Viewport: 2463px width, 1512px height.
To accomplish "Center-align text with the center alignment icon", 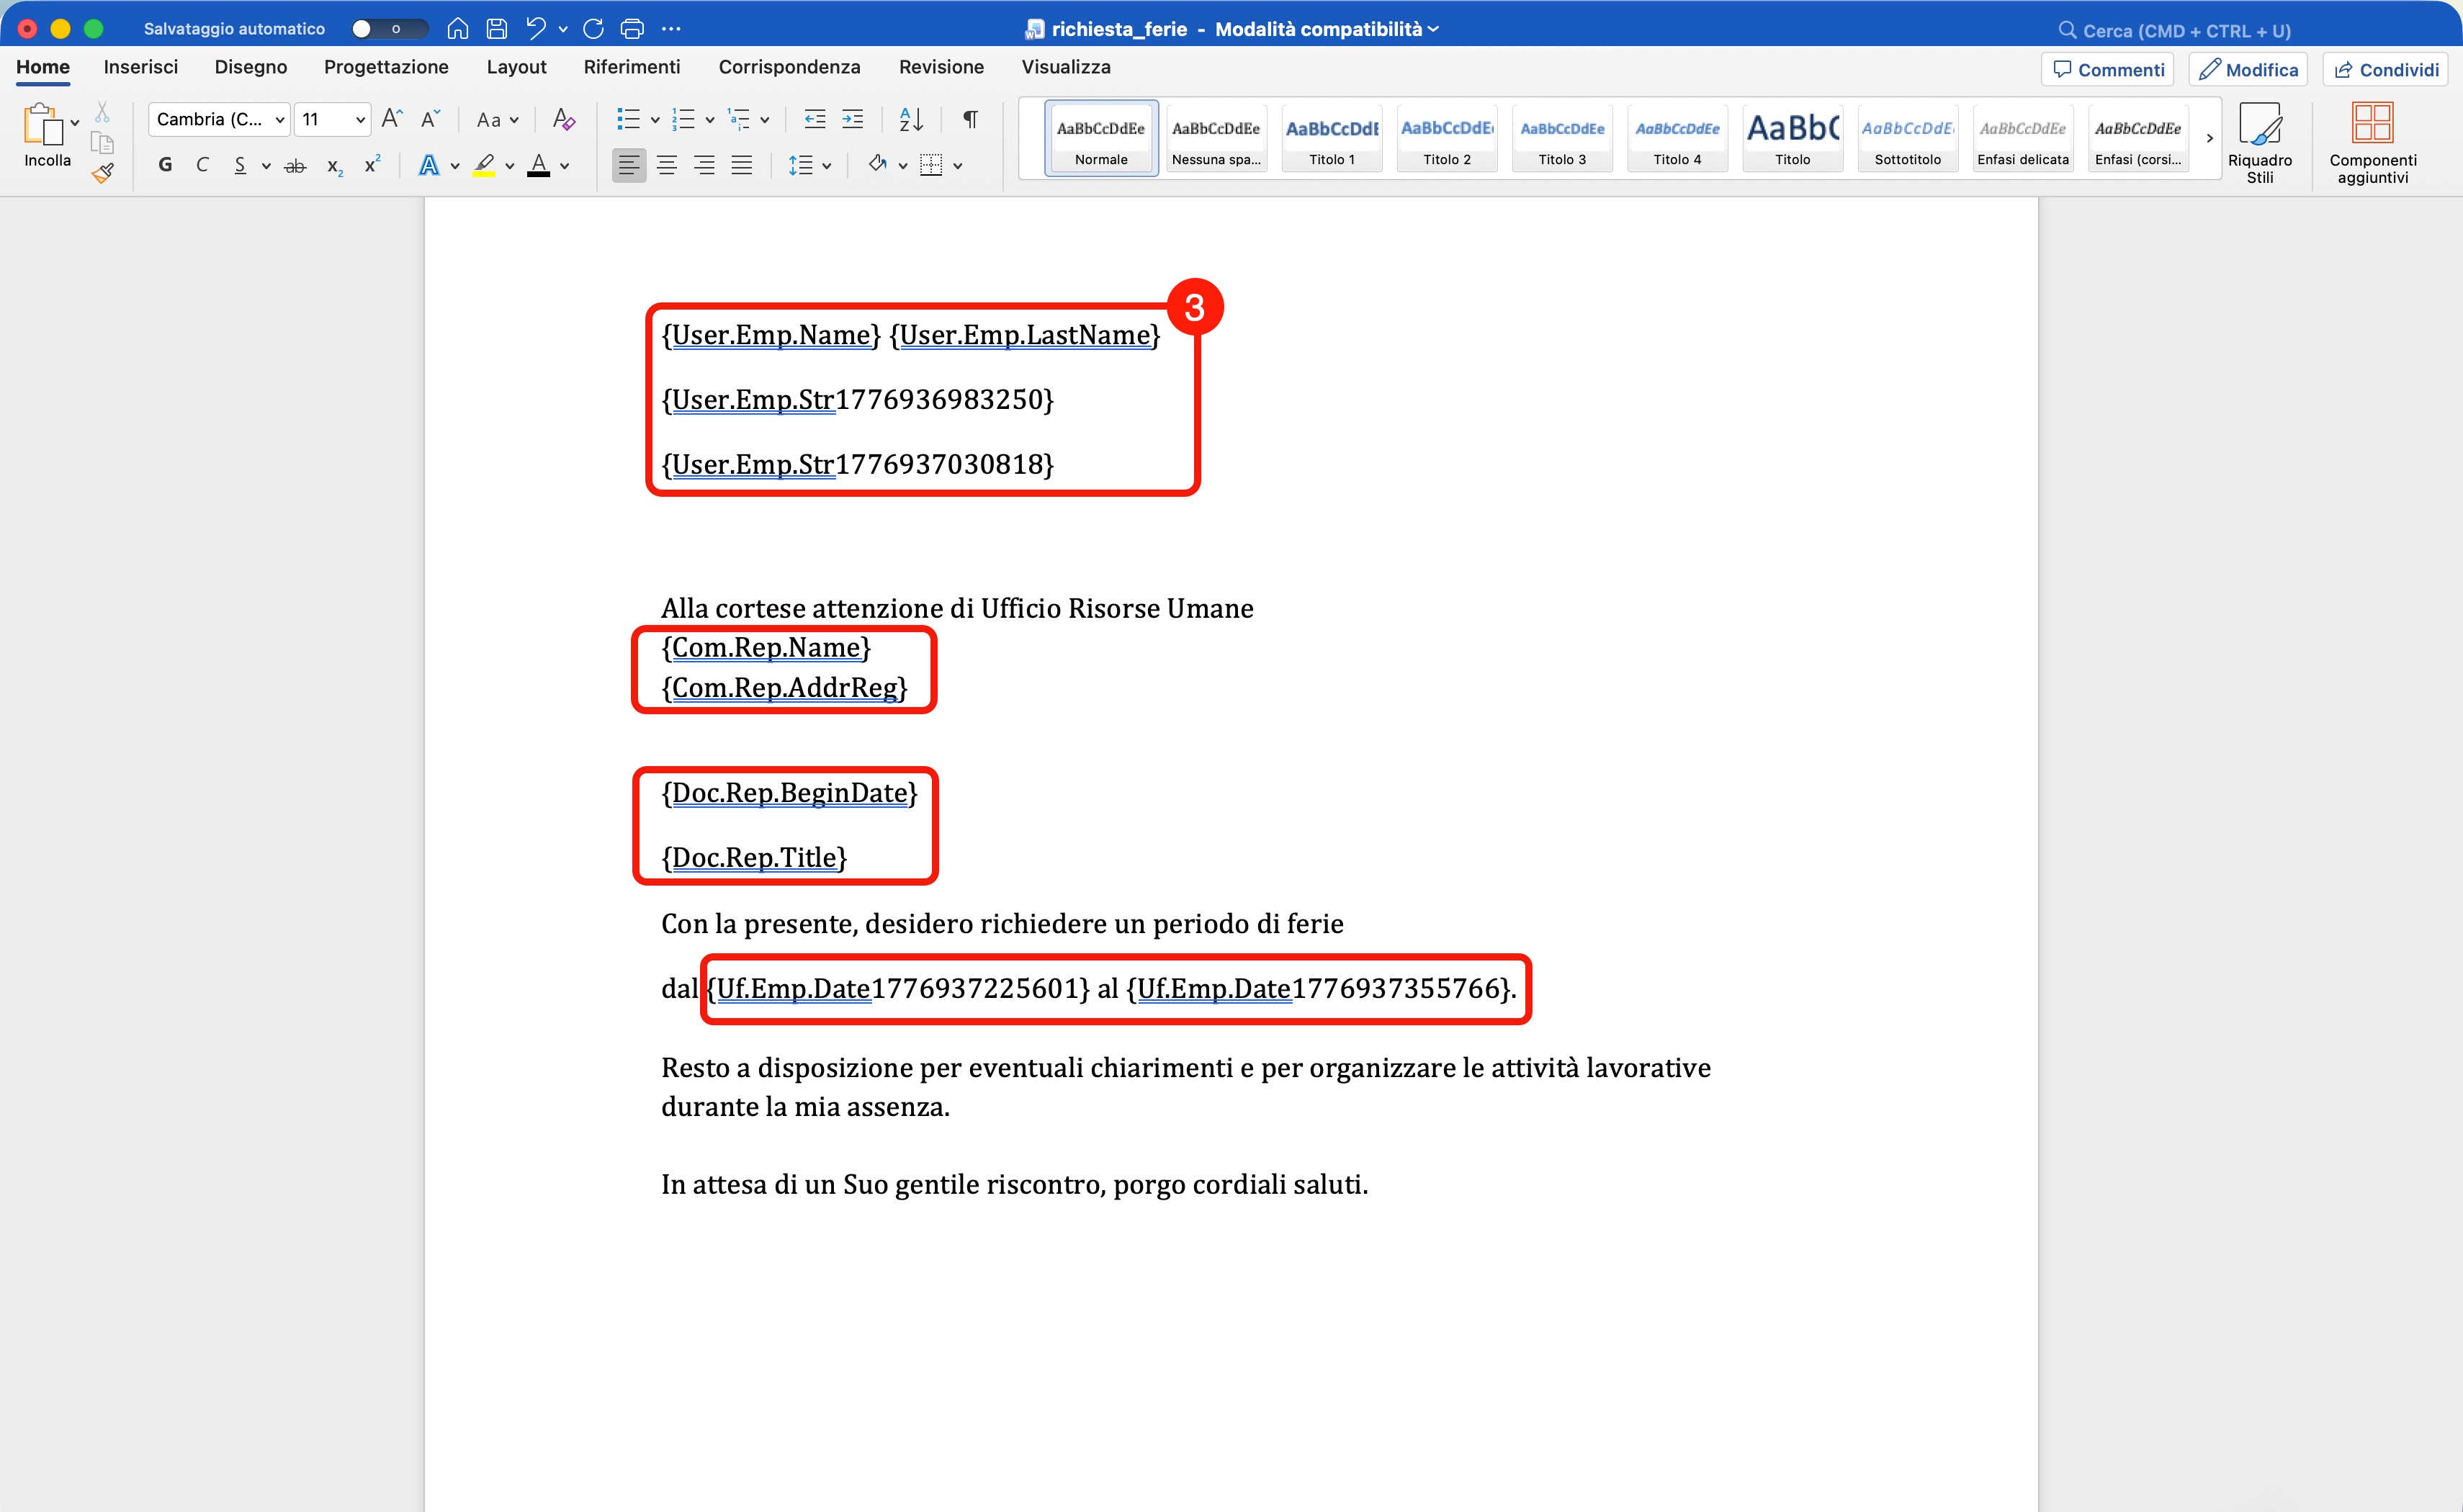I will click(666, 165).
